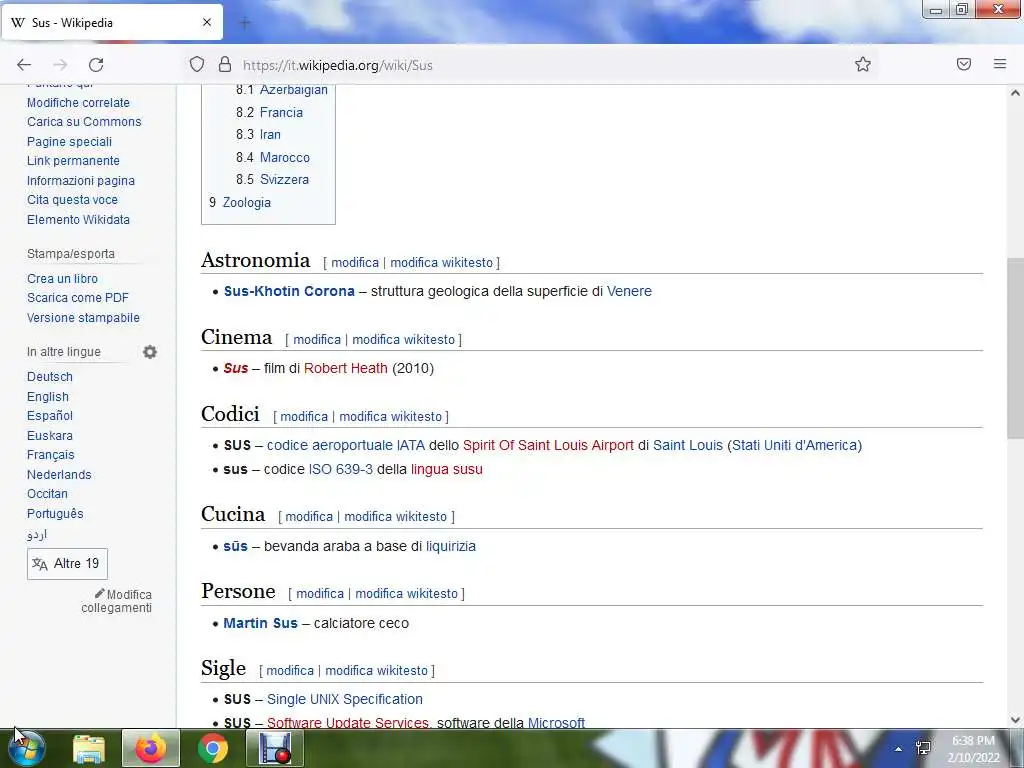Open Informazioni pagina in sidebar
This screenshot has height=768, width=1024.
[81, 181]
